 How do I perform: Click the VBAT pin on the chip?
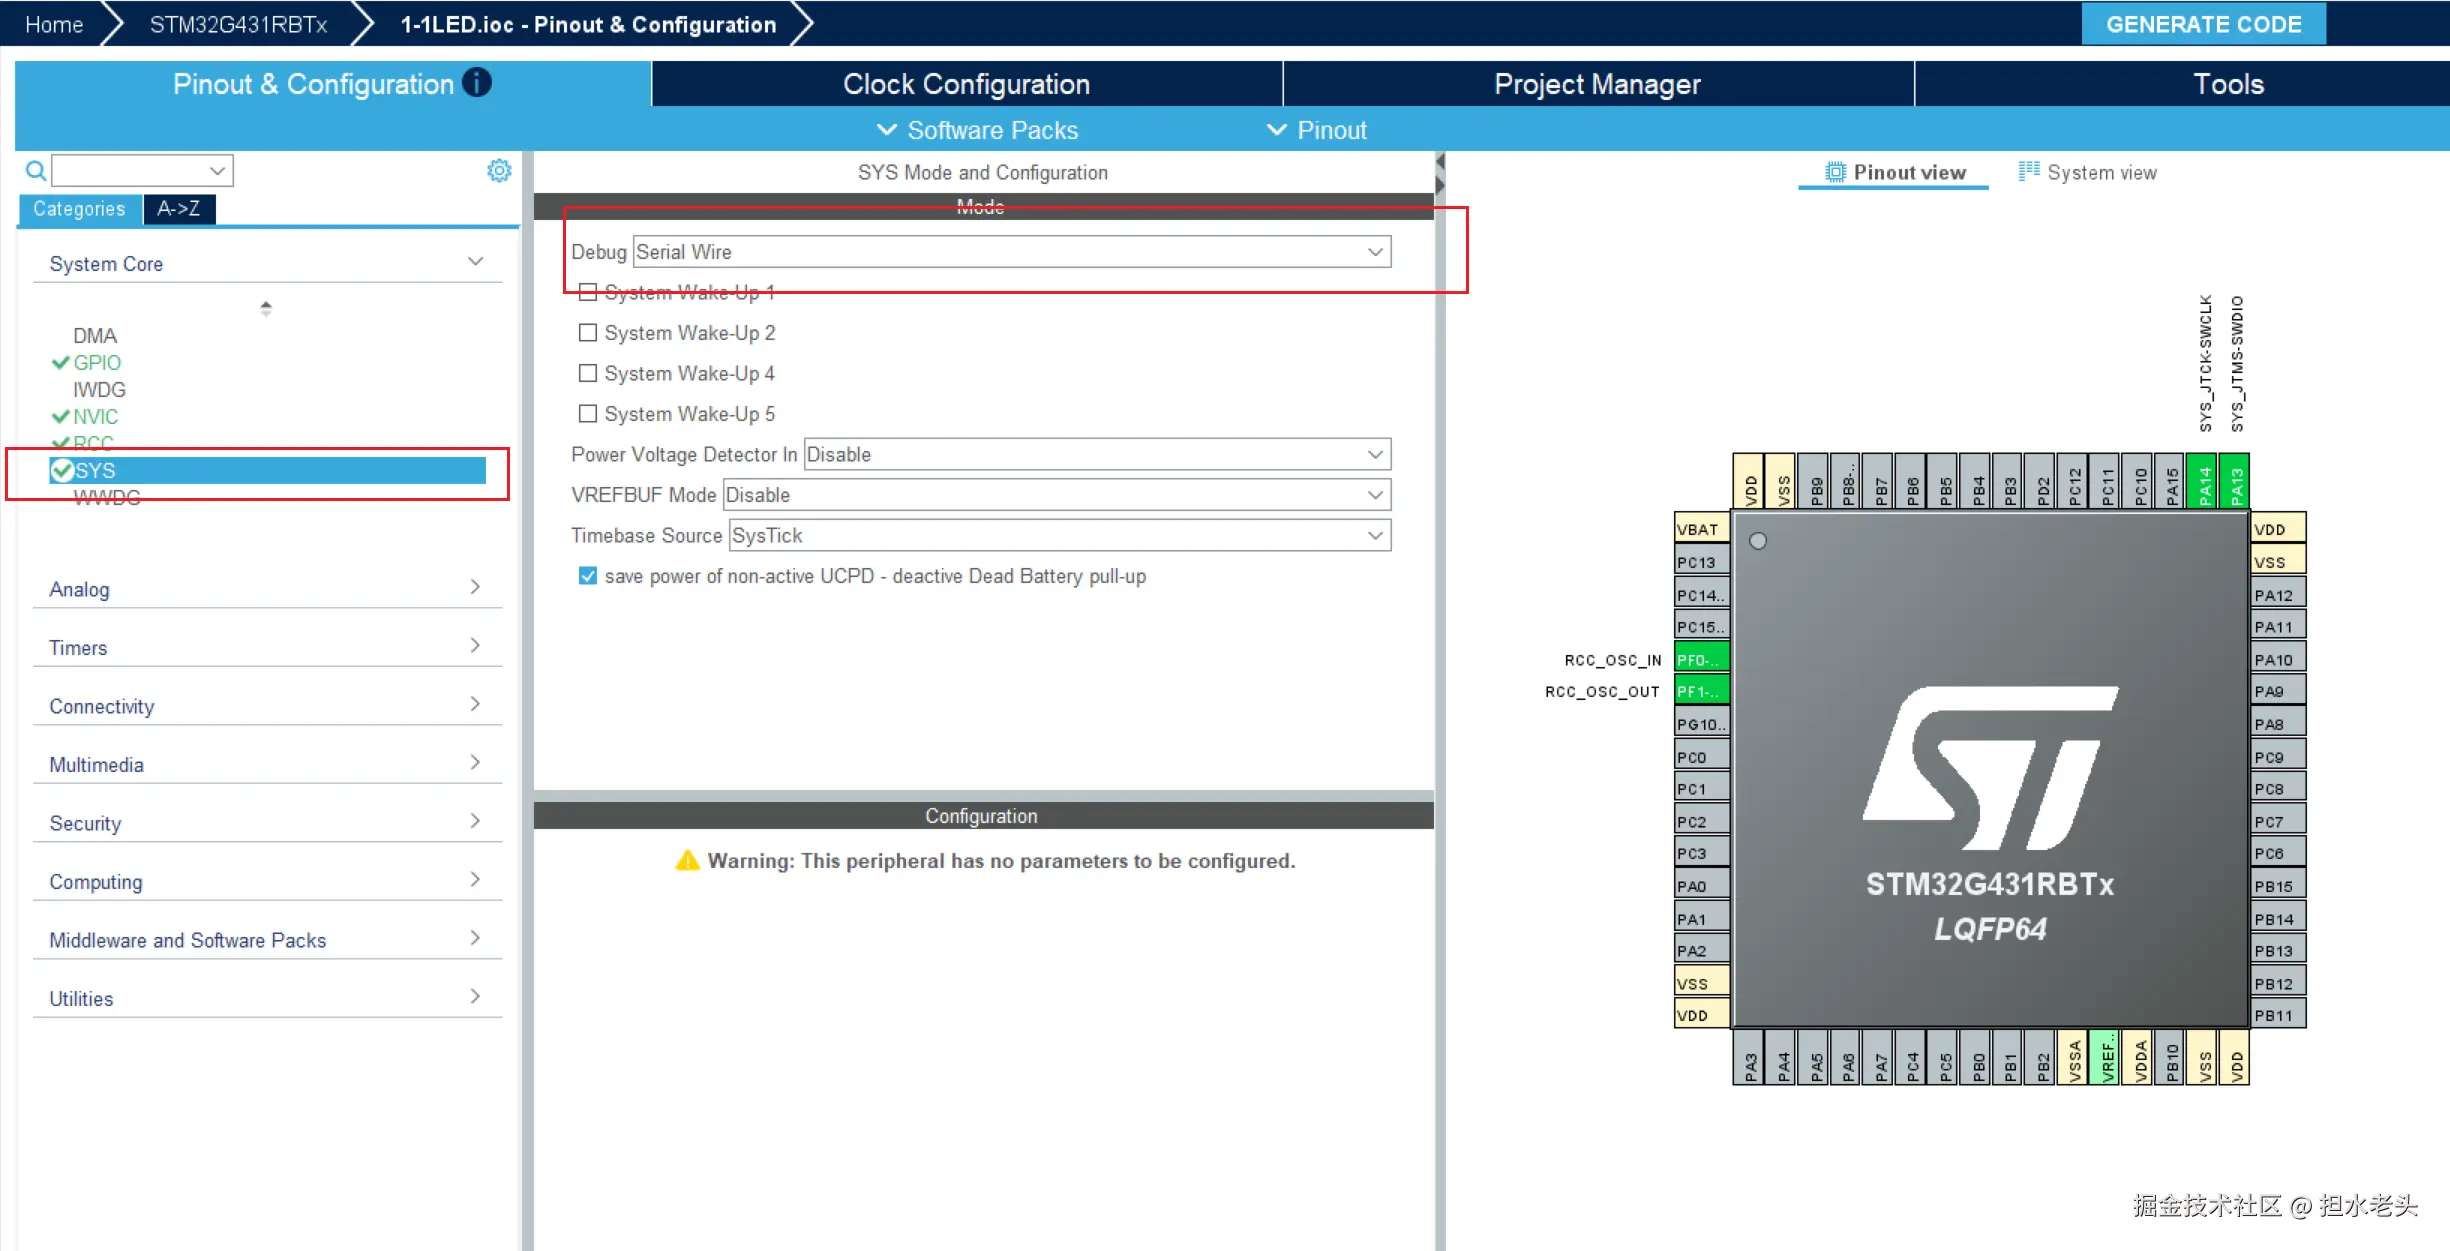pos(1702,529)
